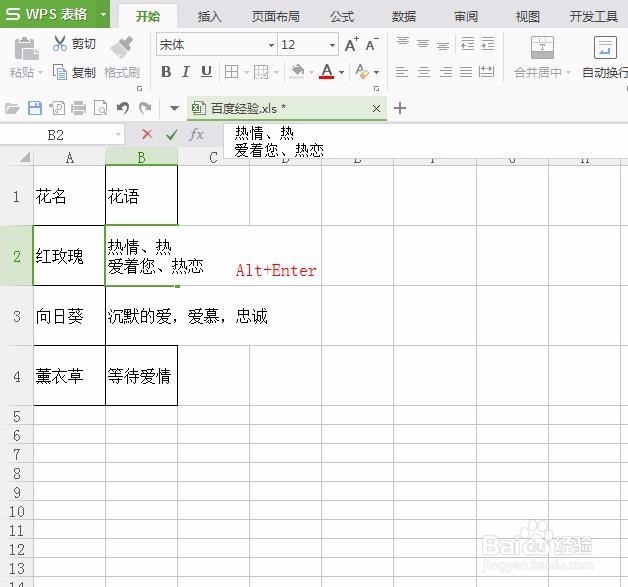The image size is (628, 587).
Task: Click the Copy icon
Action: coord(60,72)
